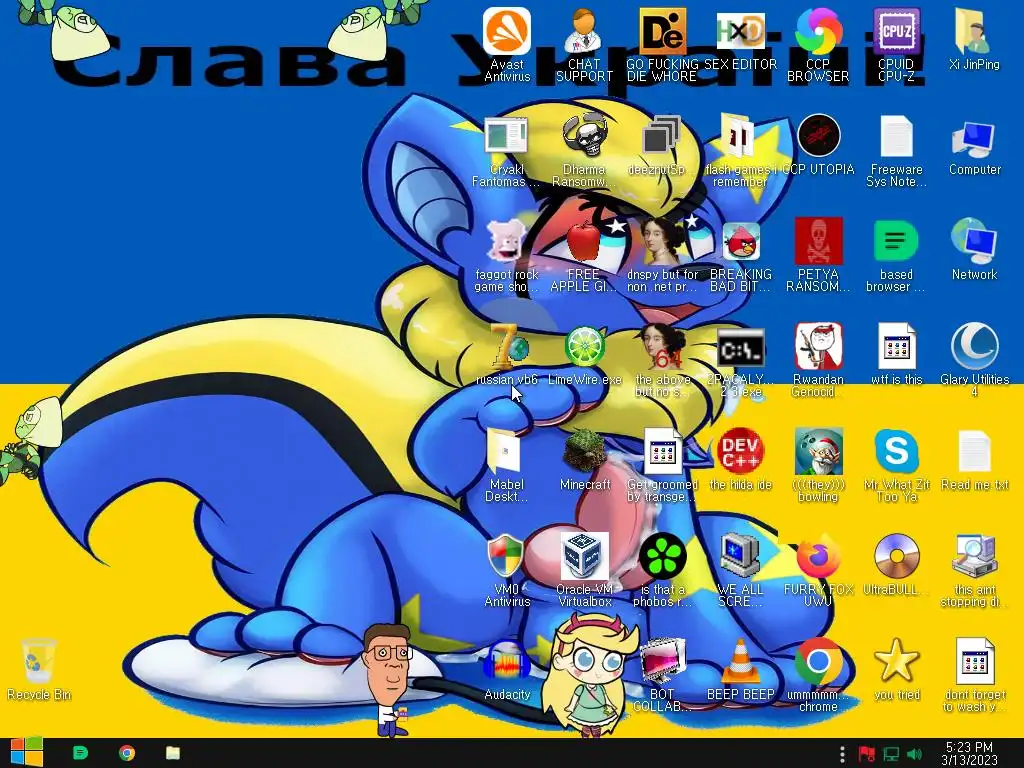1024x768 pixels.
Task: Open the network tray icon
Action: [x=891, y=754]
